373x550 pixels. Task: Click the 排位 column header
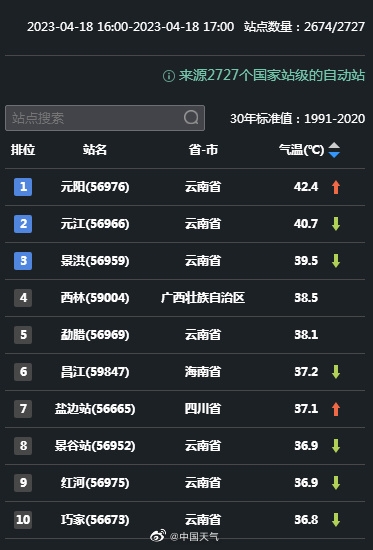coord(23,150)
